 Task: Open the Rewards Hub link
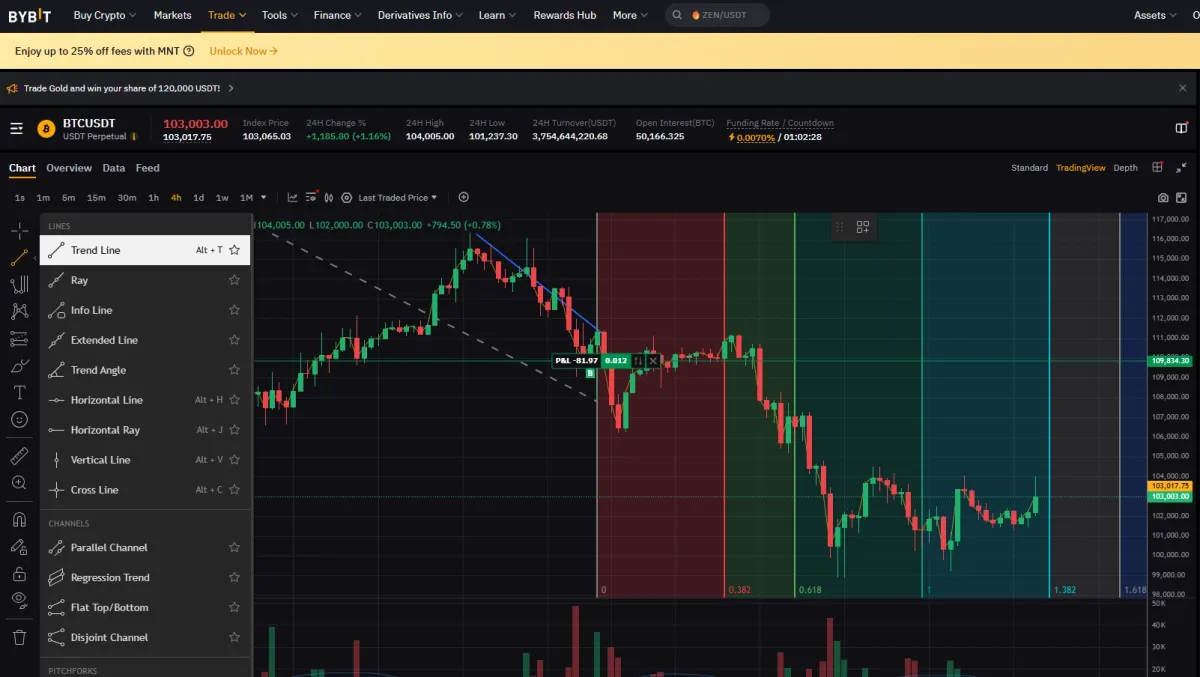565,15
